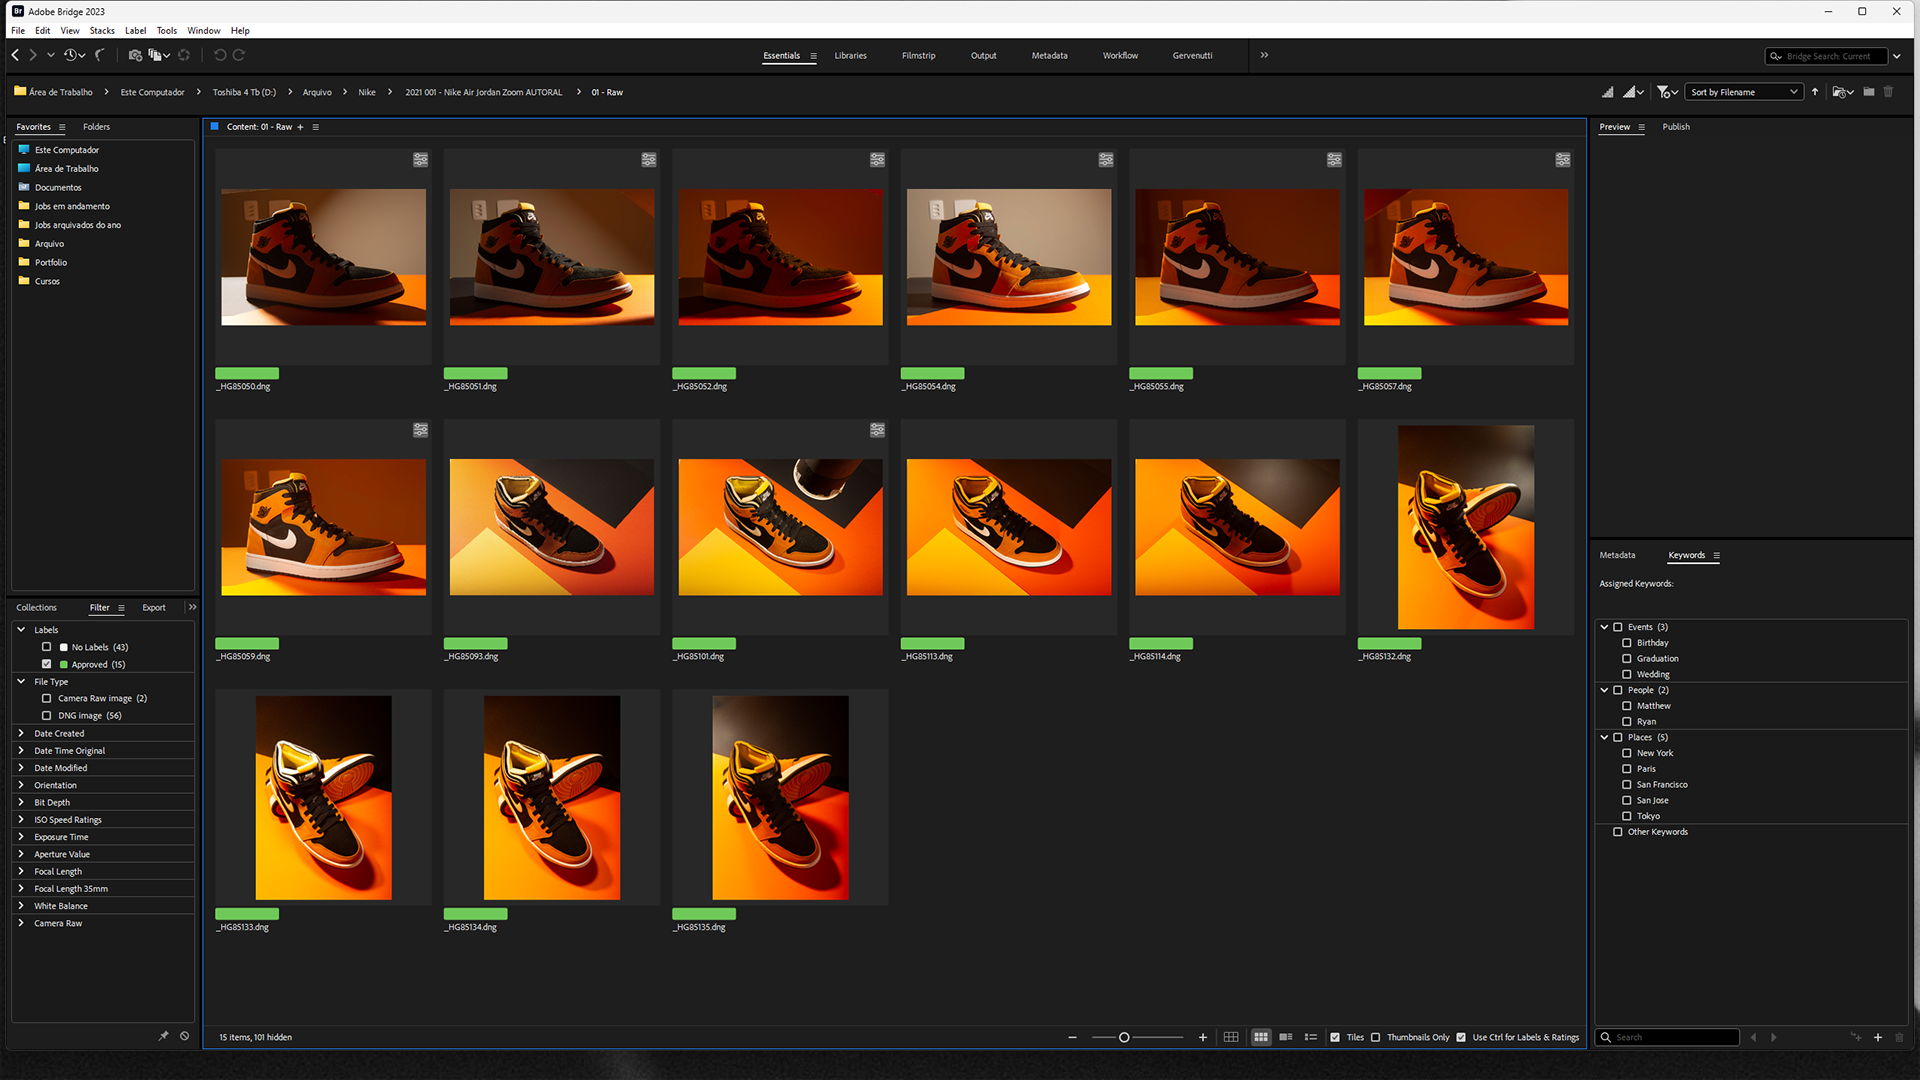Viewport: 1920px width, 1080px height.
Task: Open the Folders tab
Action: (96, 127)
